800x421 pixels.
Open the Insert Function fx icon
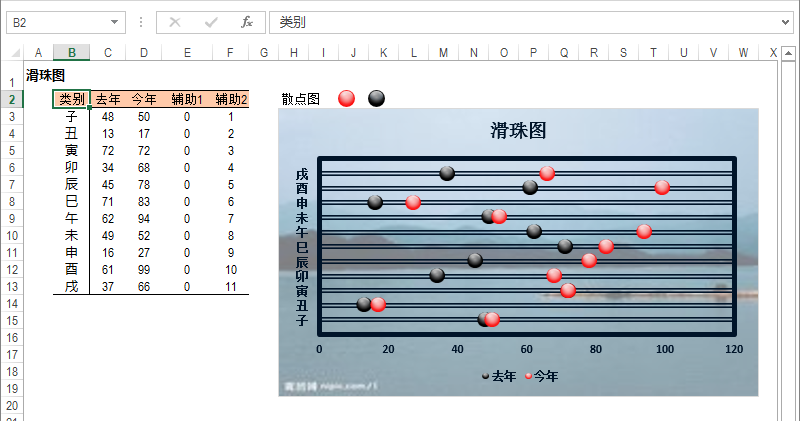point(247,22)
